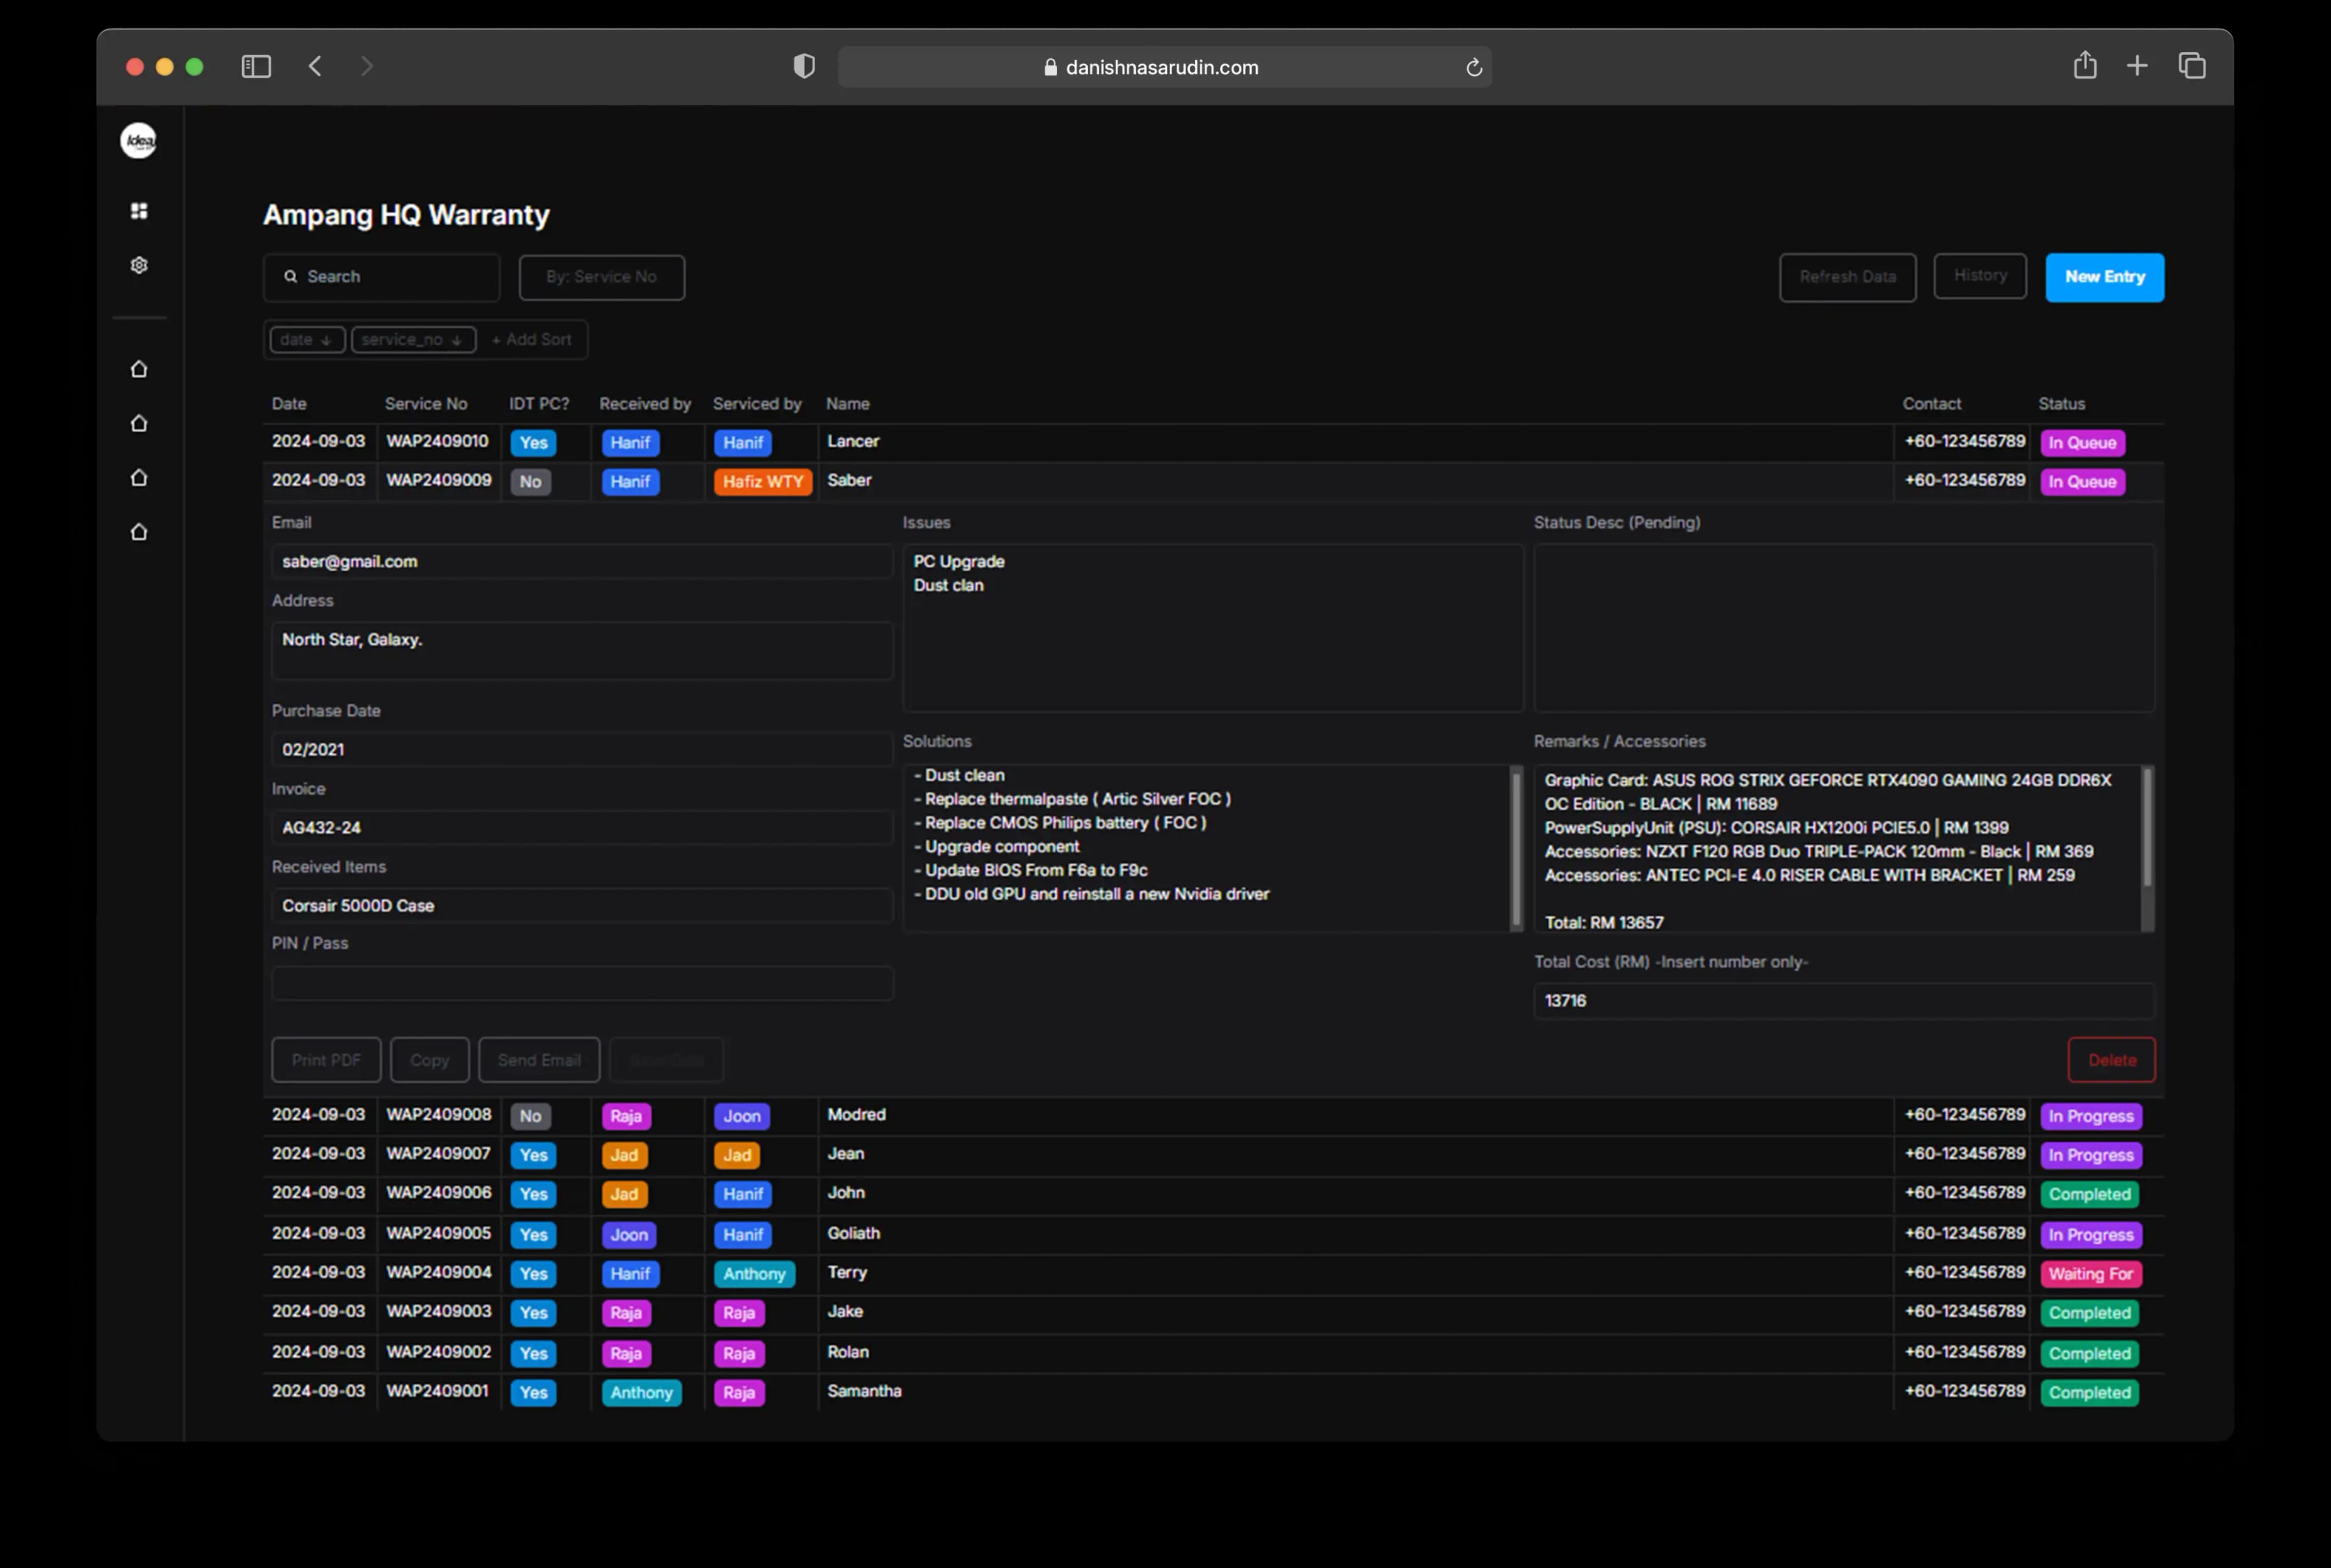Toggle IDT PC 'Yes' badge for Jean

(533, 1155)
